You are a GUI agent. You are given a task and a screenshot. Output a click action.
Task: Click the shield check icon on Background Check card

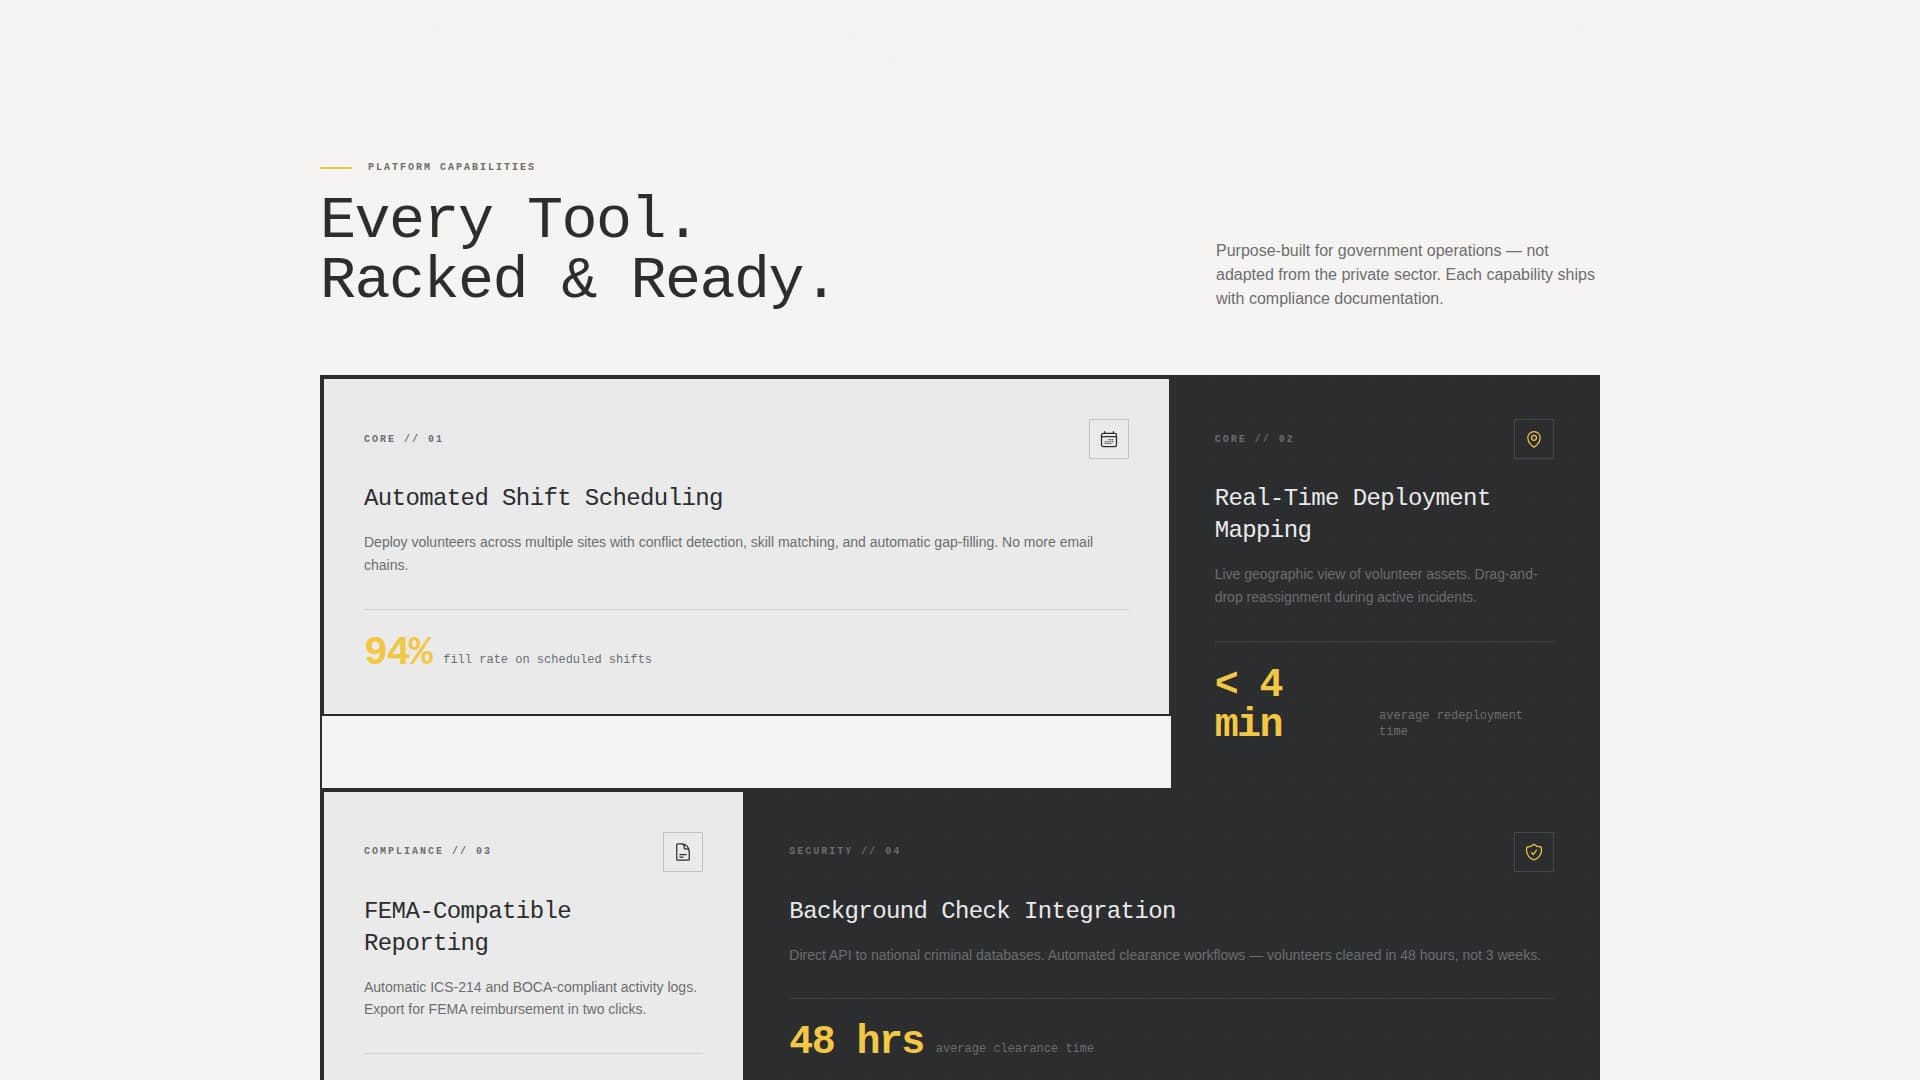point(1533,852)
